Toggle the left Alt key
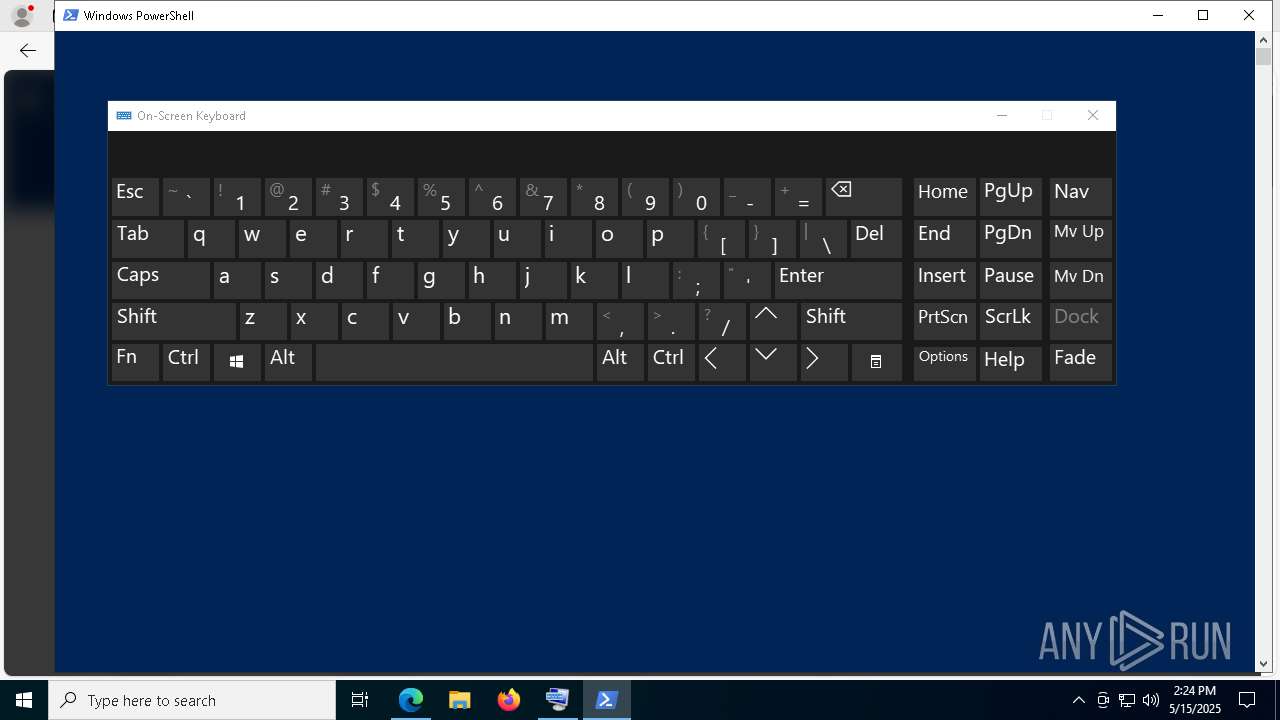 pos(288,362)
